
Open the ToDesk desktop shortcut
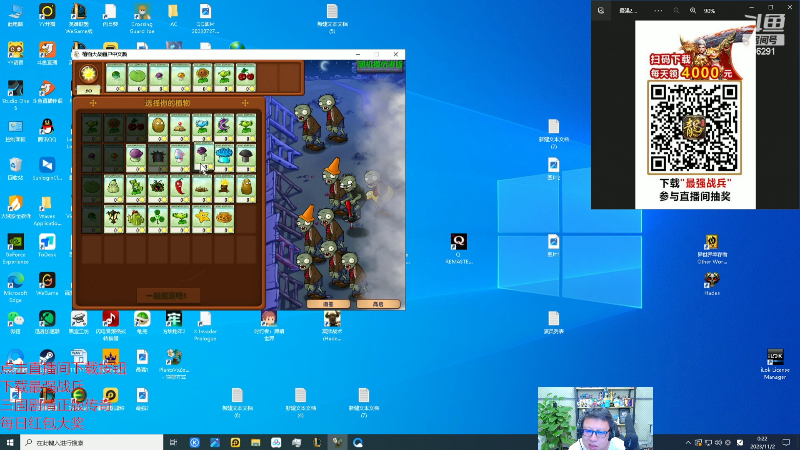(47, 245)
